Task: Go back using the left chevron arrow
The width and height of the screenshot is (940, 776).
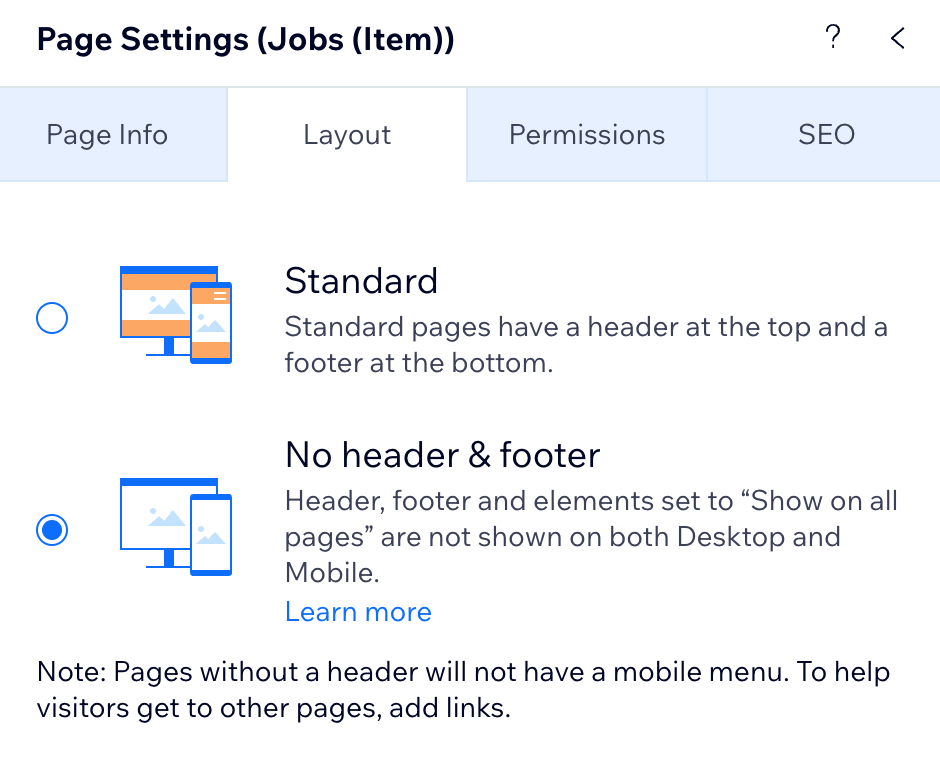Action: 897,38
